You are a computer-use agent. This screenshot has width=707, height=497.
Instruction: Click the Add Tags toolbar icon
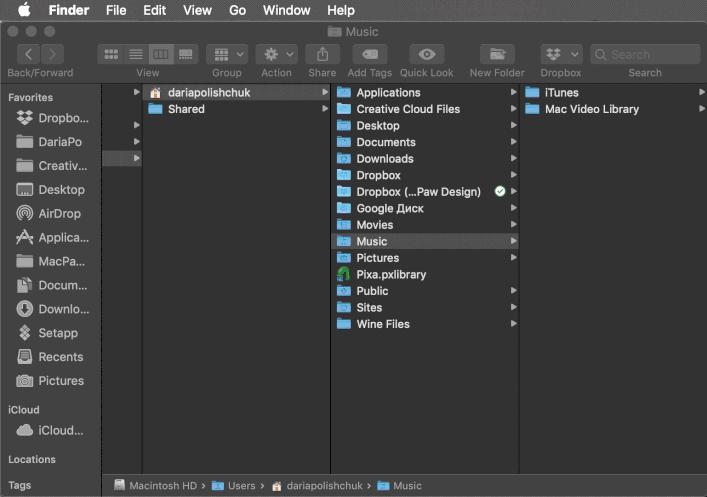click(370, 55)
